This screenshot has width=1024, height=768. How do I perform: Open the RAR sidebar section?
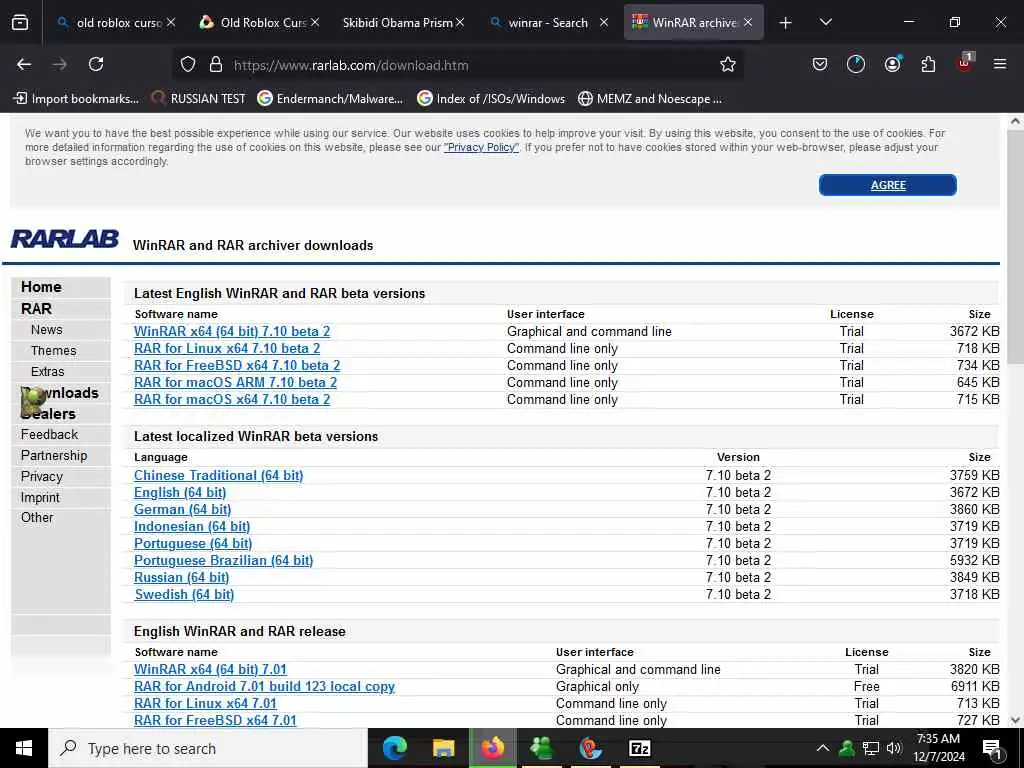(36, 309)
